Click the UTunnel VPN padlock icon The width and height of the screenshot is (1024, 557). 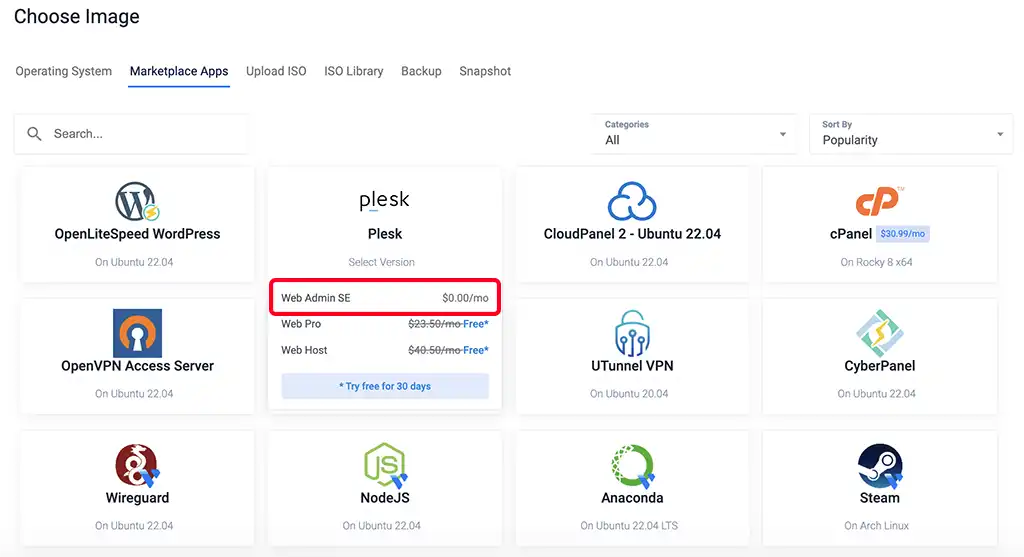632,333
